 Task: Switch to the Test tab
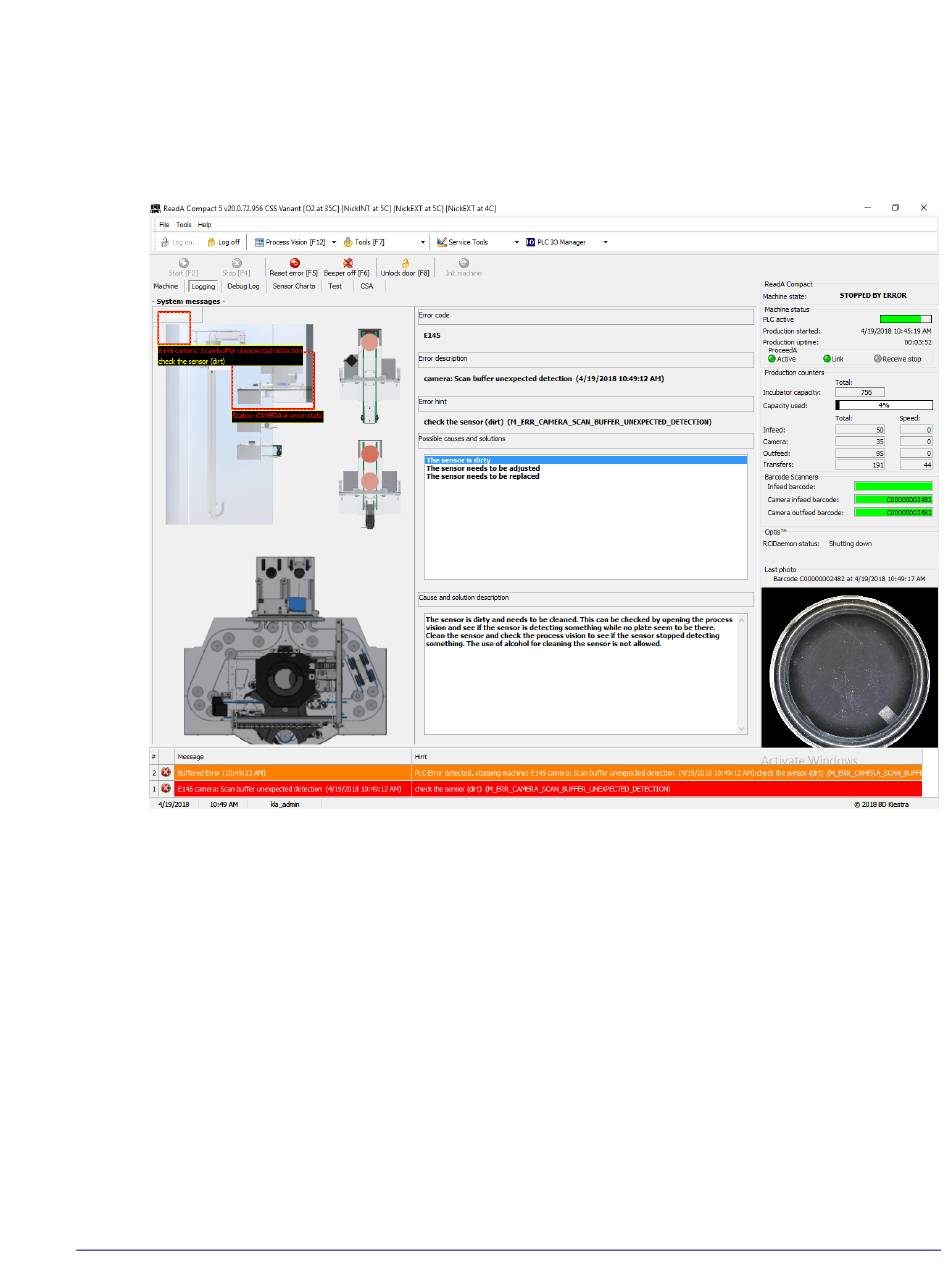(335, 286)
